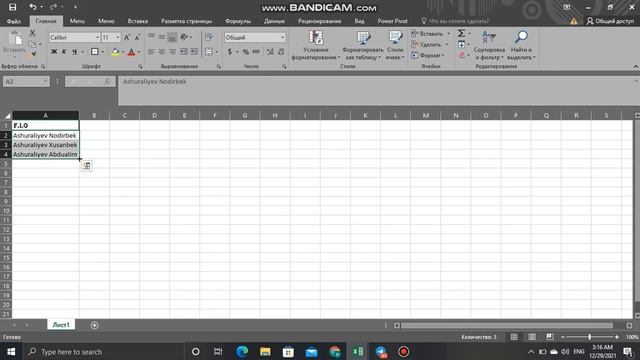Click the Clear eraser icon in Editing
Image resolution: width=640 pixels, height=360 pixels.
coord(461,55)
